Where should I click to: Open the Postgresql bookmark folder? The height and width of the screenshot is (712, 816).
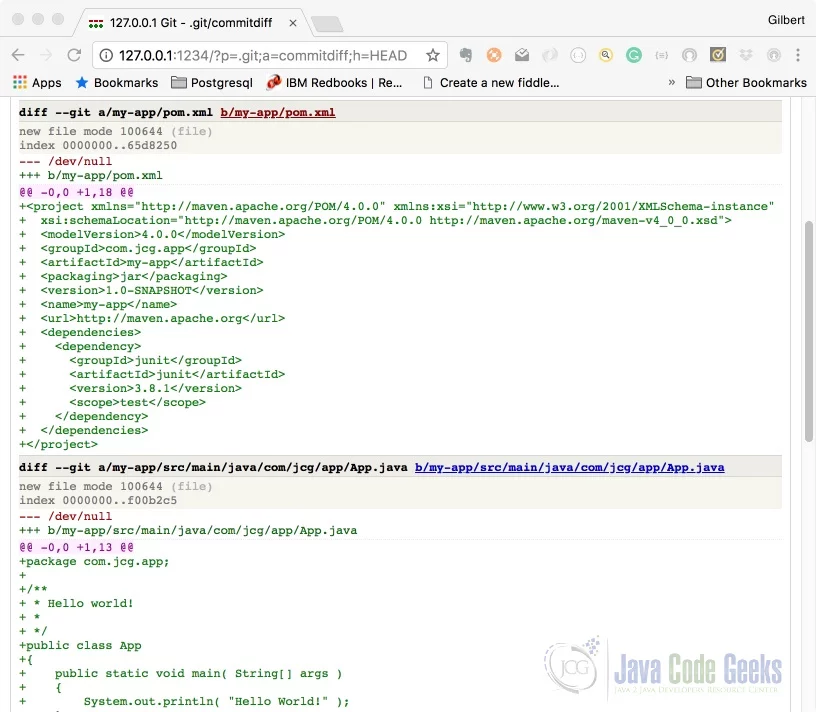click(212, 83)
